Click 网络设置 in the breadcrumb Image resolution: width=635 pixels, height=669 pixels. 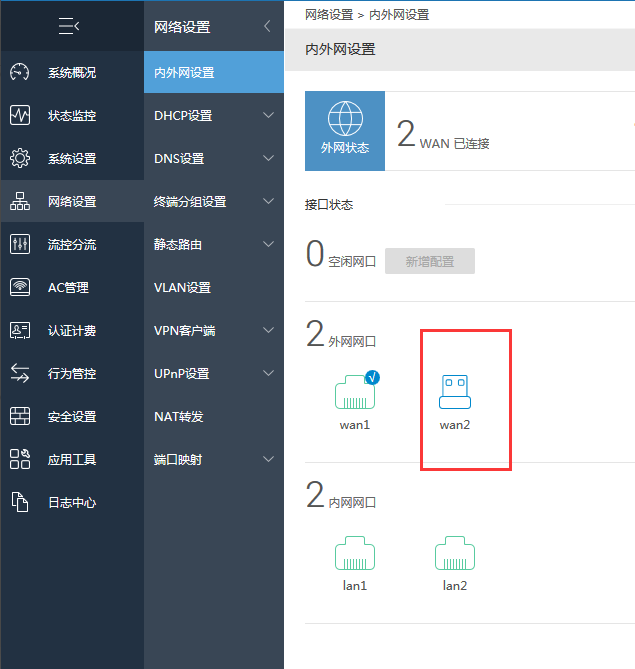[328, 15]
